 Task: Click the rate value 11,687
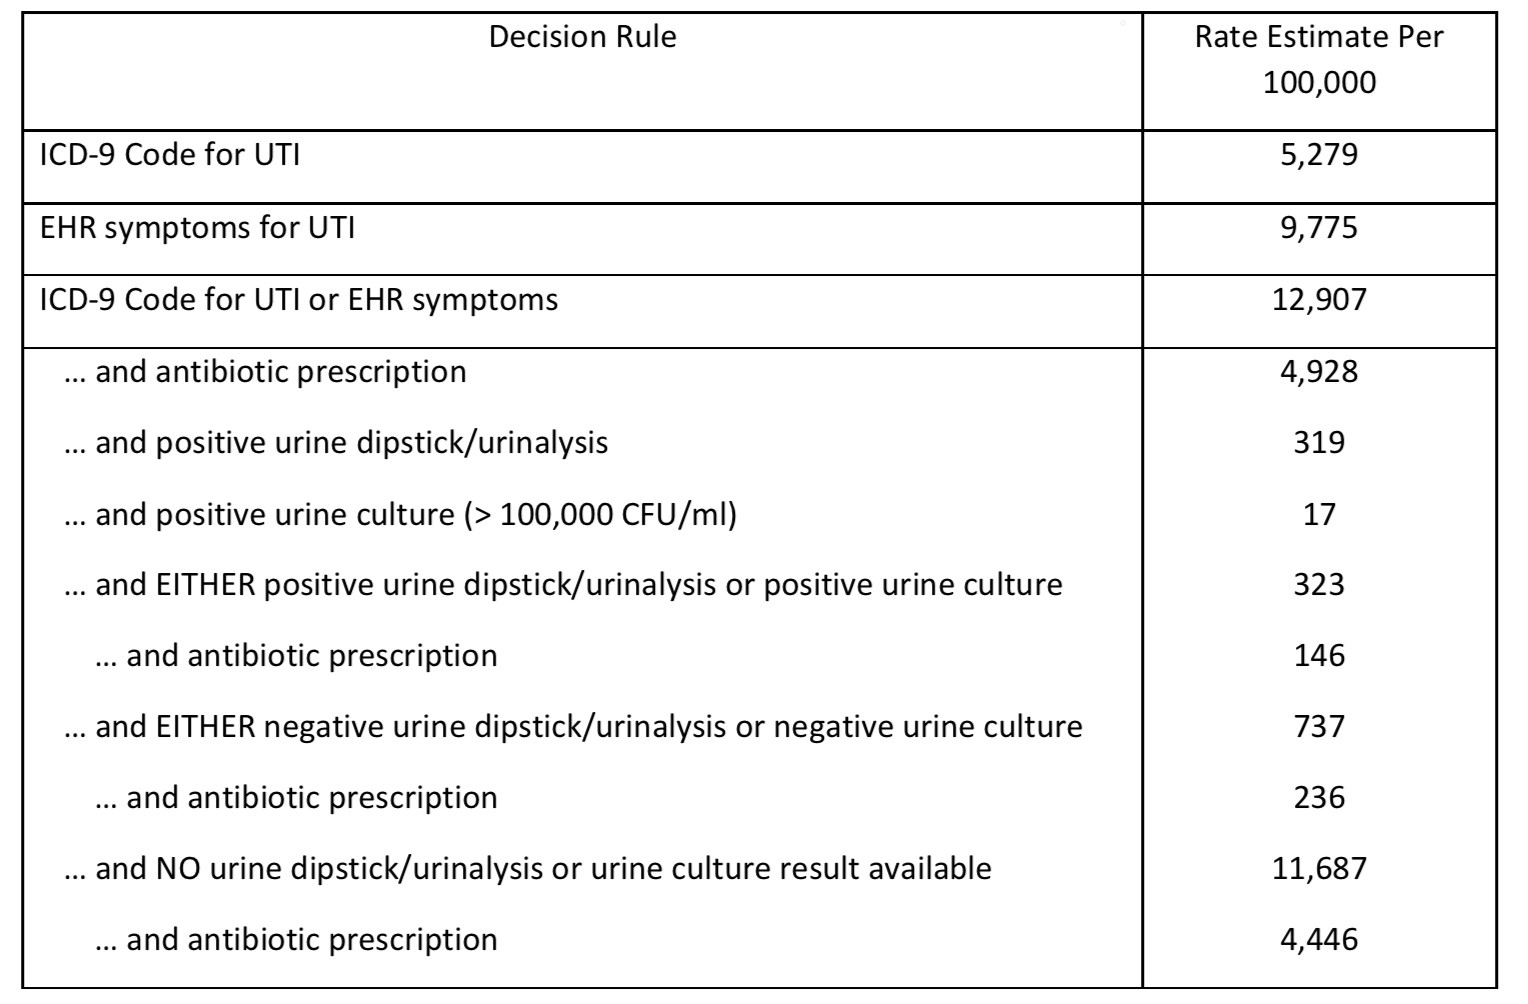pos(1318,869)
